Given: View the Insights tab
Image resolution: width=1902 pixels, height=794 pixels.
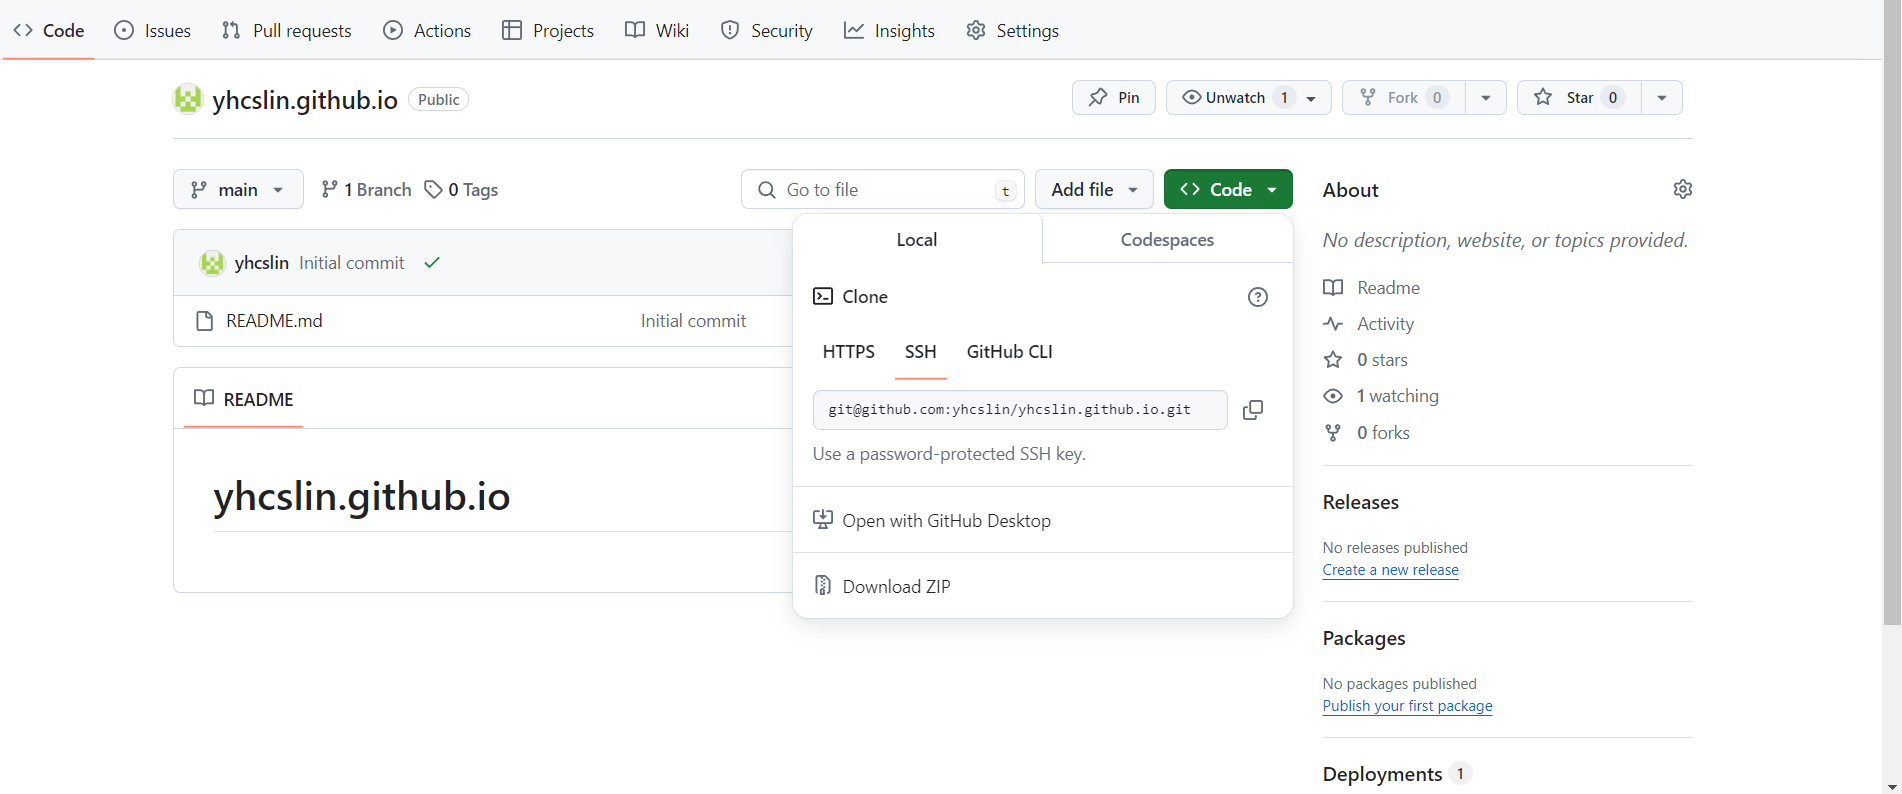Looking at the screenshot, I should (x=889, y=30).
